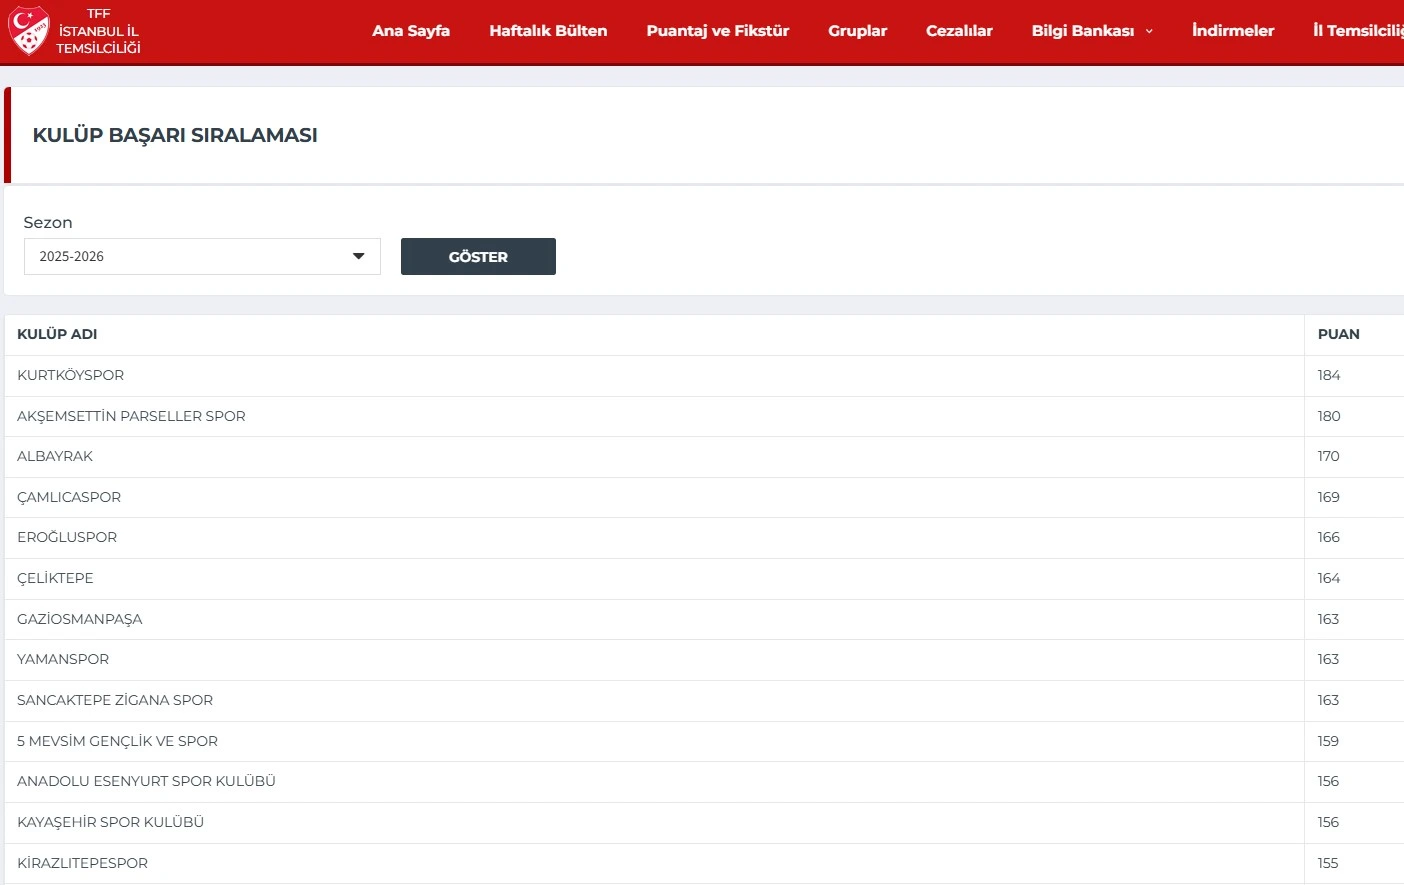Select the KURTKÖYSPOR row

(x=71, y=375)
